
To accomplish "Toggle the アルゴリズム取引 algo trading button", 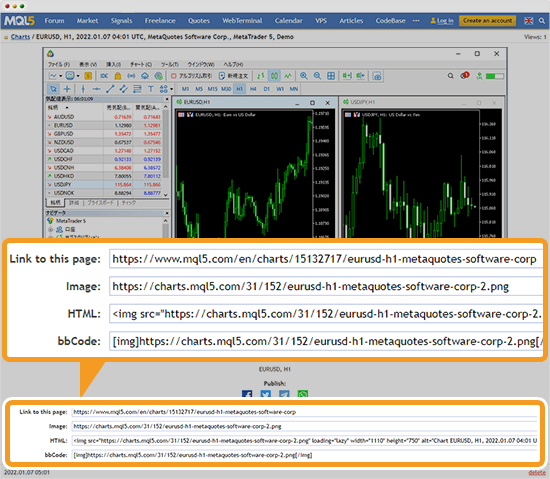I will pyautogui.click(x=191, y=76).
